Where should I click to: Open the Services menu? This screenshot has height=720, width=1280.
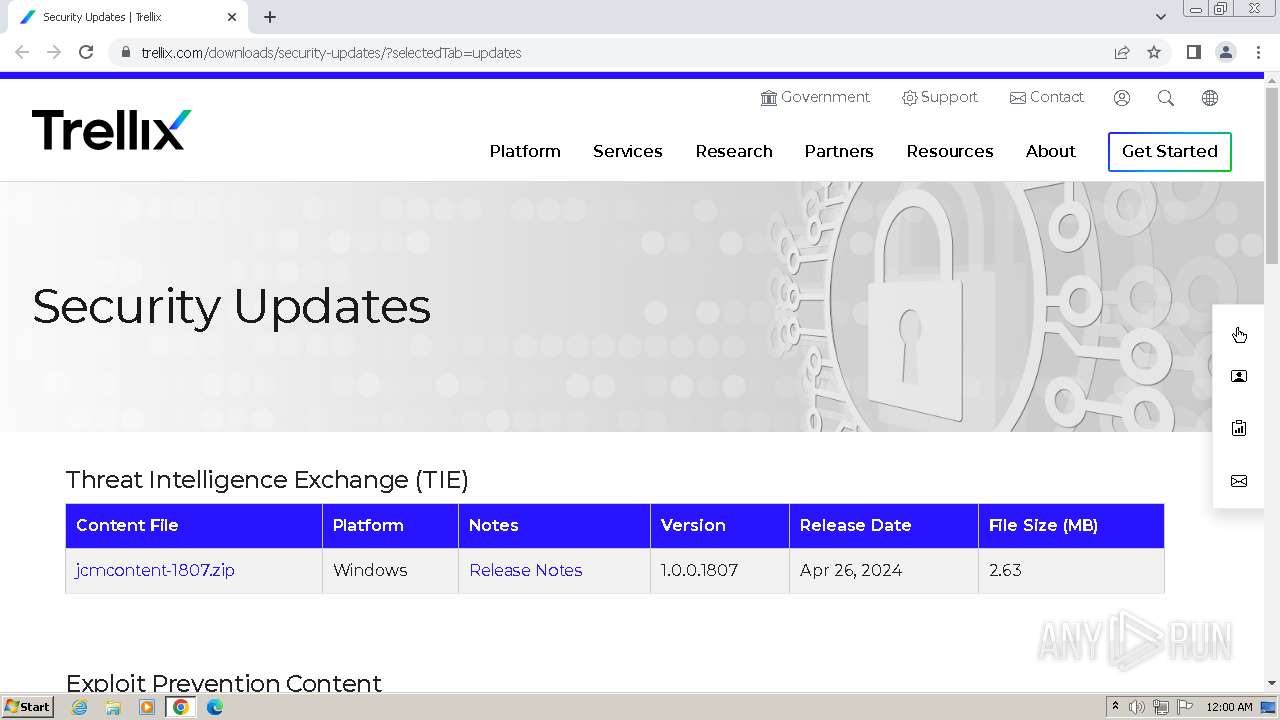[628, 151]
